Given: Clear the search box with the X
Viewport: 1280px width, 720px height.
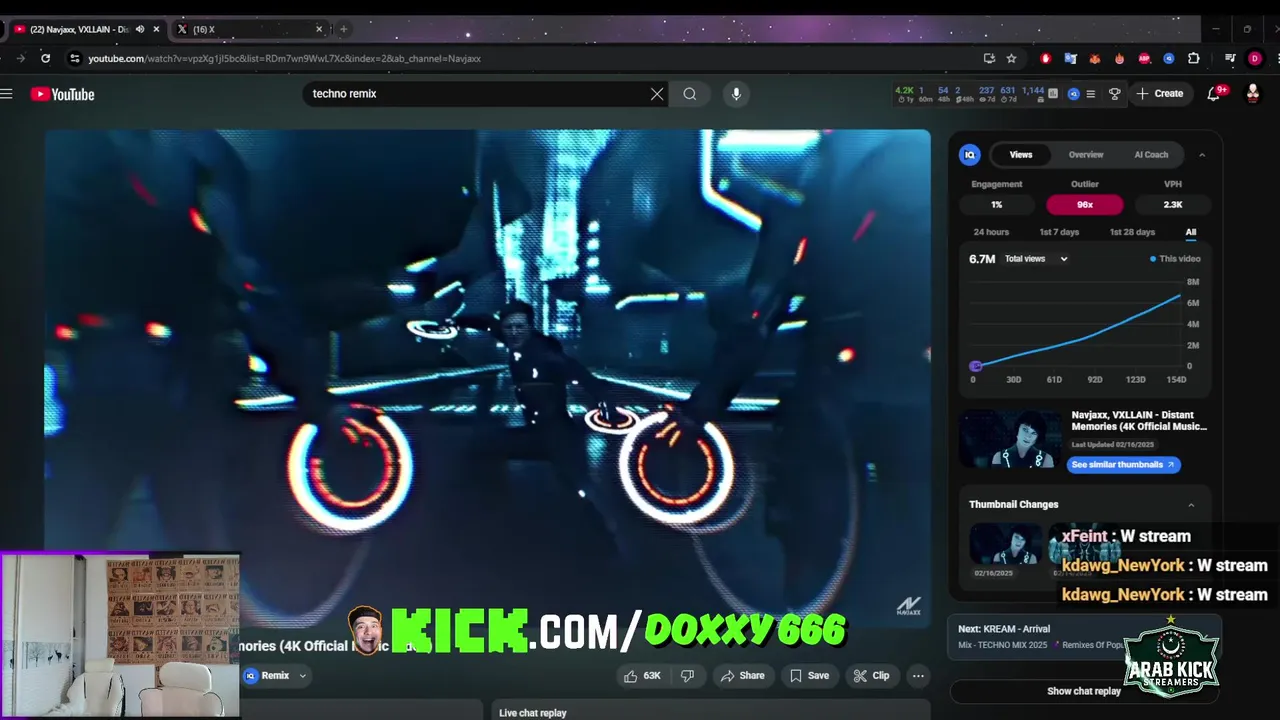Looking at the screenshot, I should (x=657, y=94).
